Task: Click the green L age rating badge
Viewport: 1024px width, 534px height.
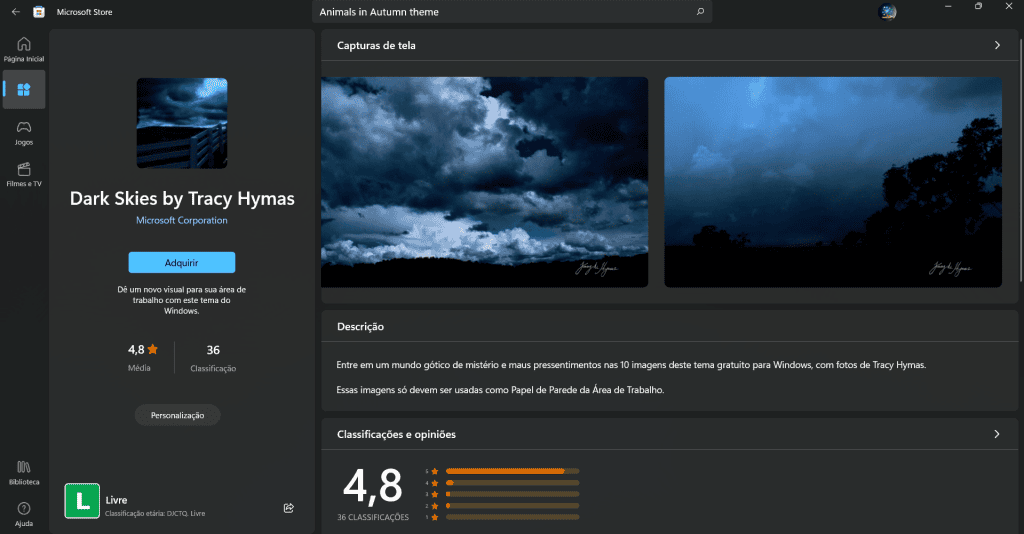Action: pos(82,501)
